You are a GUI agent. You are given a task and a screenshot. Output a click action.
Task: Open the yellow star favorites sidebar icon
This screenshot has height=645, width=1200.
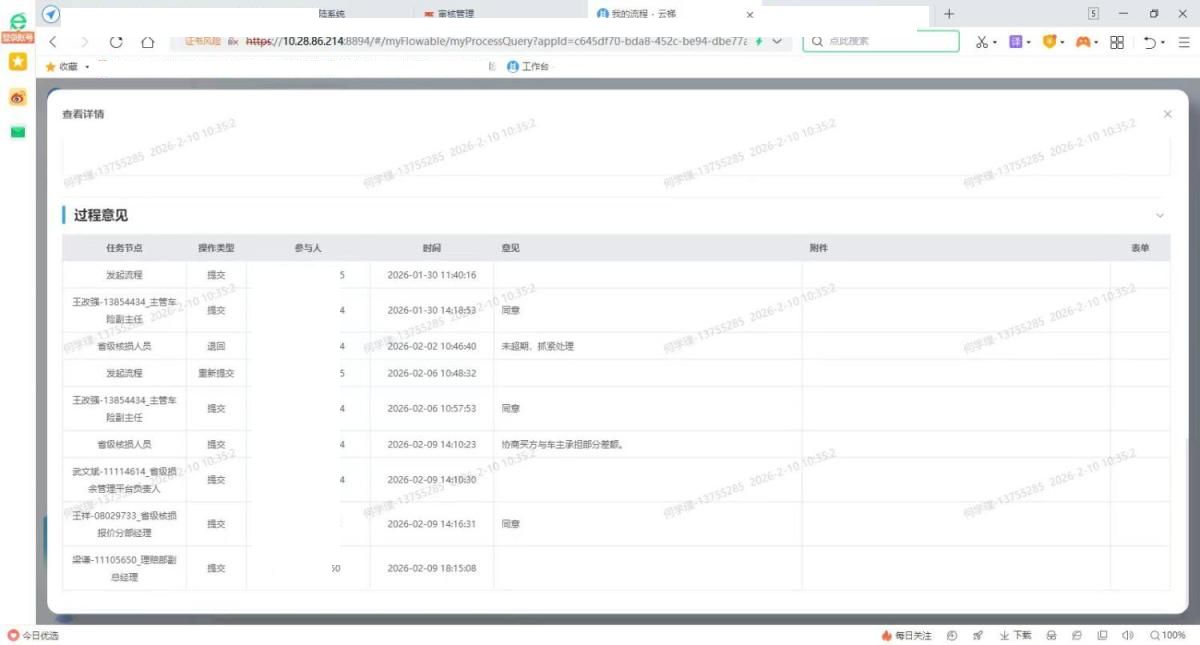pyautogui.click(x=17, y=62)
